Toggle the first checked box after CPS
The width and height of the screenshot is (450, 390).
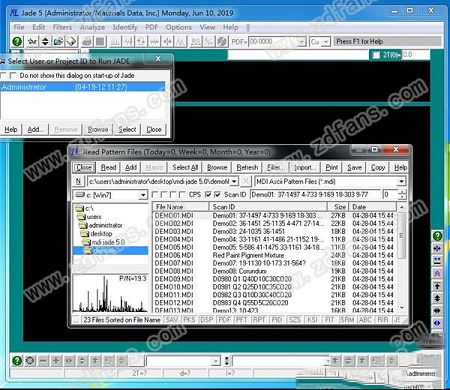click(x=208, y=194)
